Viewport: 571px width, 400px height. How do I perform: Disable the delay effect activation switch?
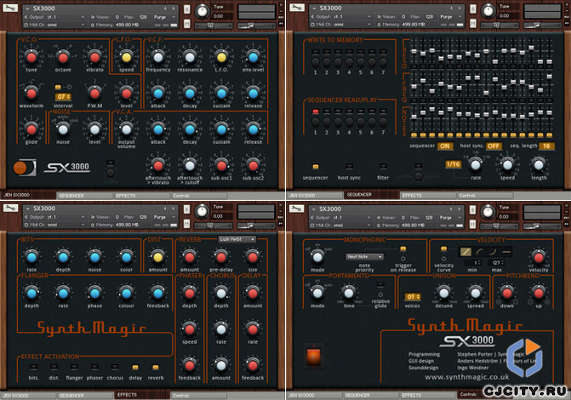click(135, 367)
